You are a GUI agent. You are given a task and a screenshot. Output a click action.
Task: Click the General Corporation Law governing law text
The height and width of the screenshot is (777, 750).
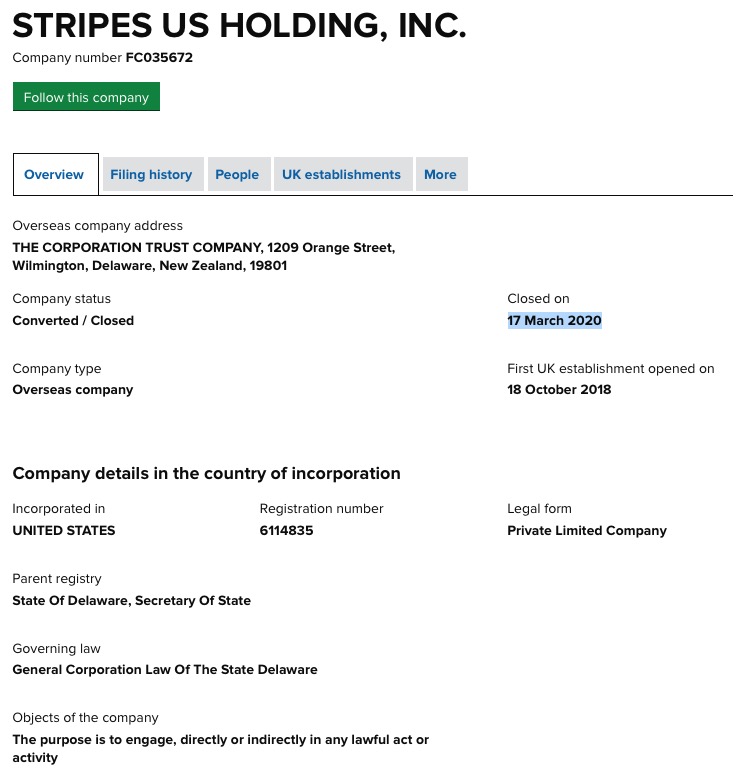pos(165,670)
